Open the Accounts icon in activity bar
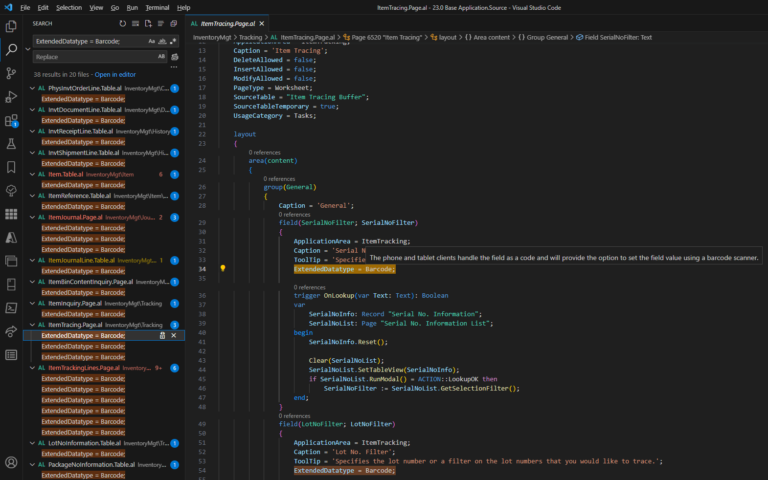The image size is (768, 480). (11, 462)
